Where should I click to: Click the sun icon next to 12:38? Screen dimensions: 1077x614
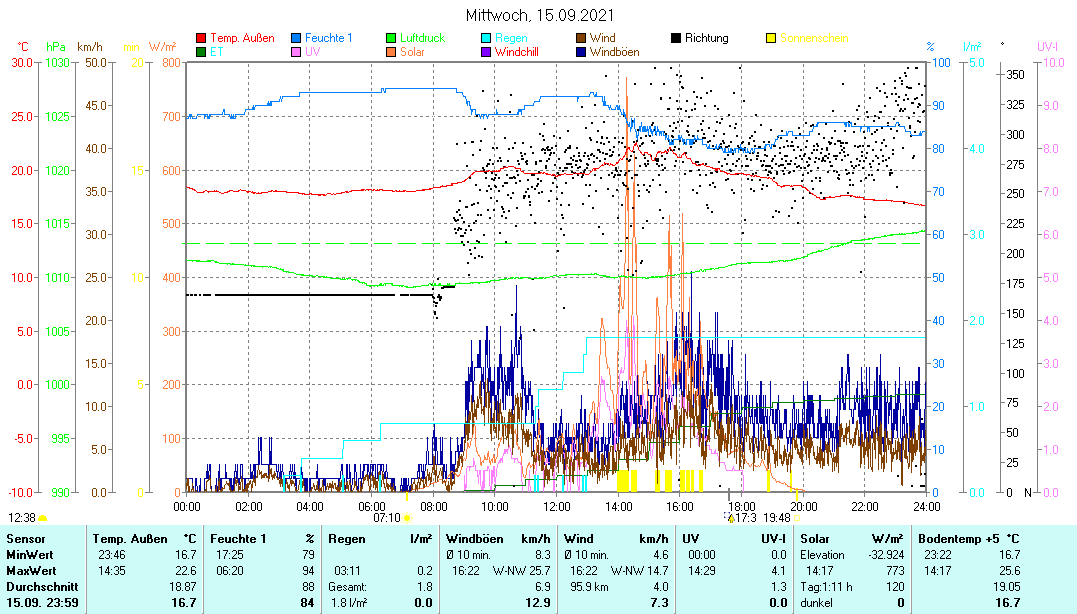click(43, 518)
